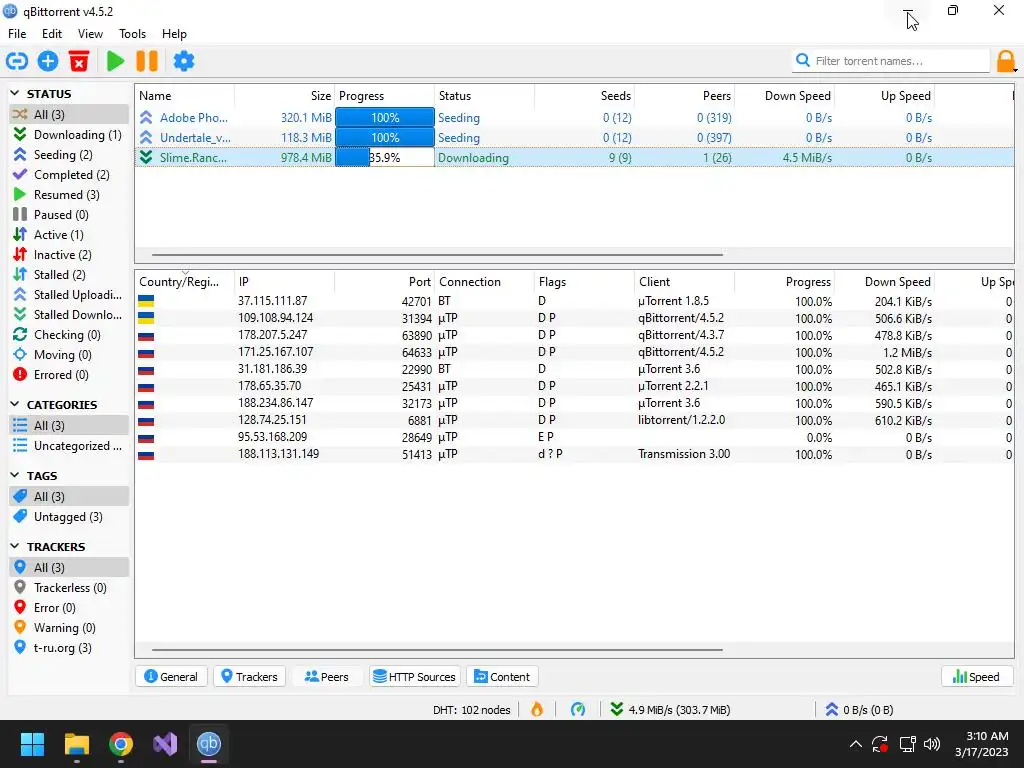Open the View menu
Viewport: 1024px width, 768px height.
coord(90,34)
